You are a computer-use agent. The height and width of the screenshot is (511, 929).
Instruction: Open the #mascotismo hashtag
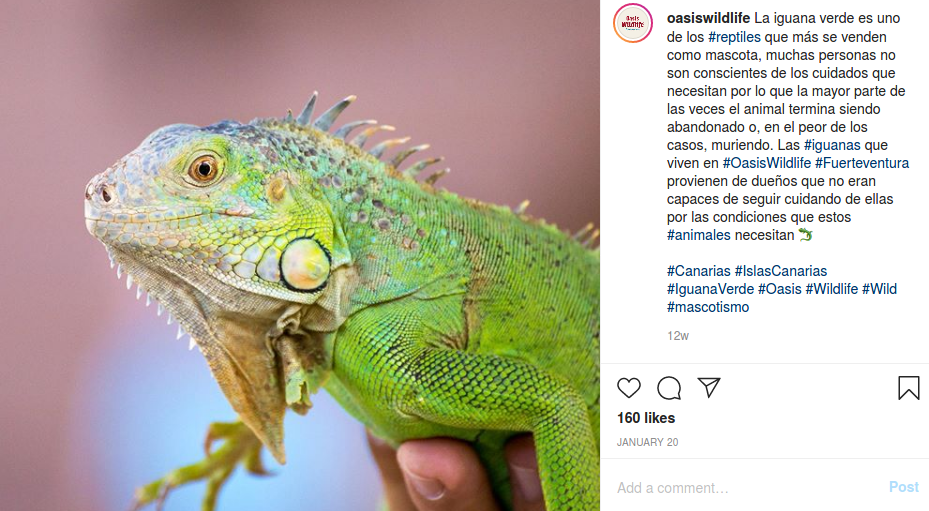(x=707, y=307)
